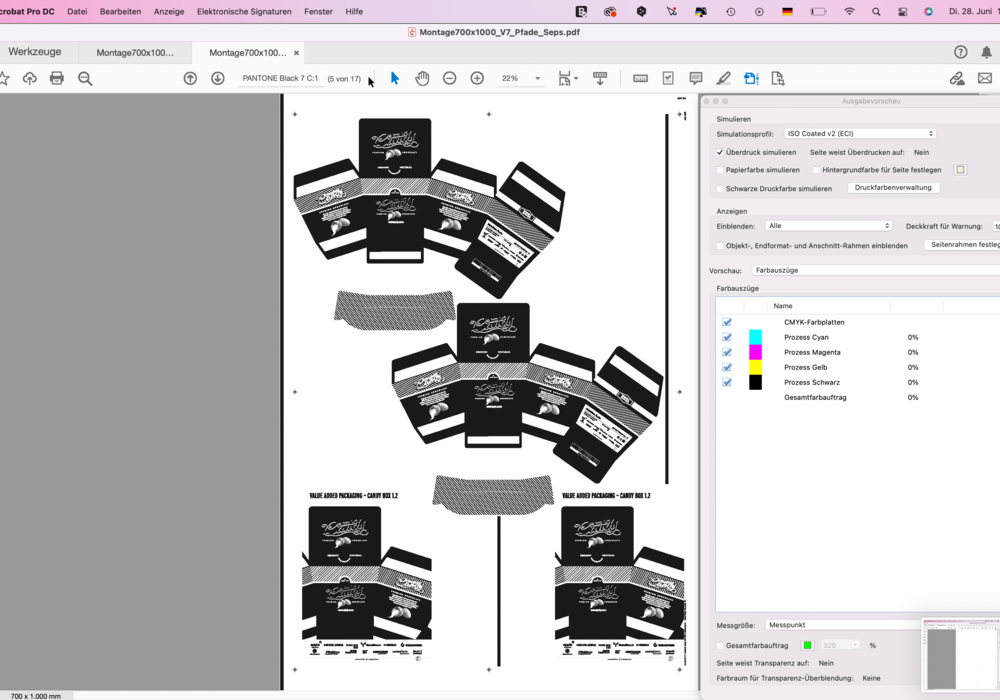The width and height of the screenshot is (1000, 700).
Task: Open the Fenster menu
Action: [x=318, y=11]
